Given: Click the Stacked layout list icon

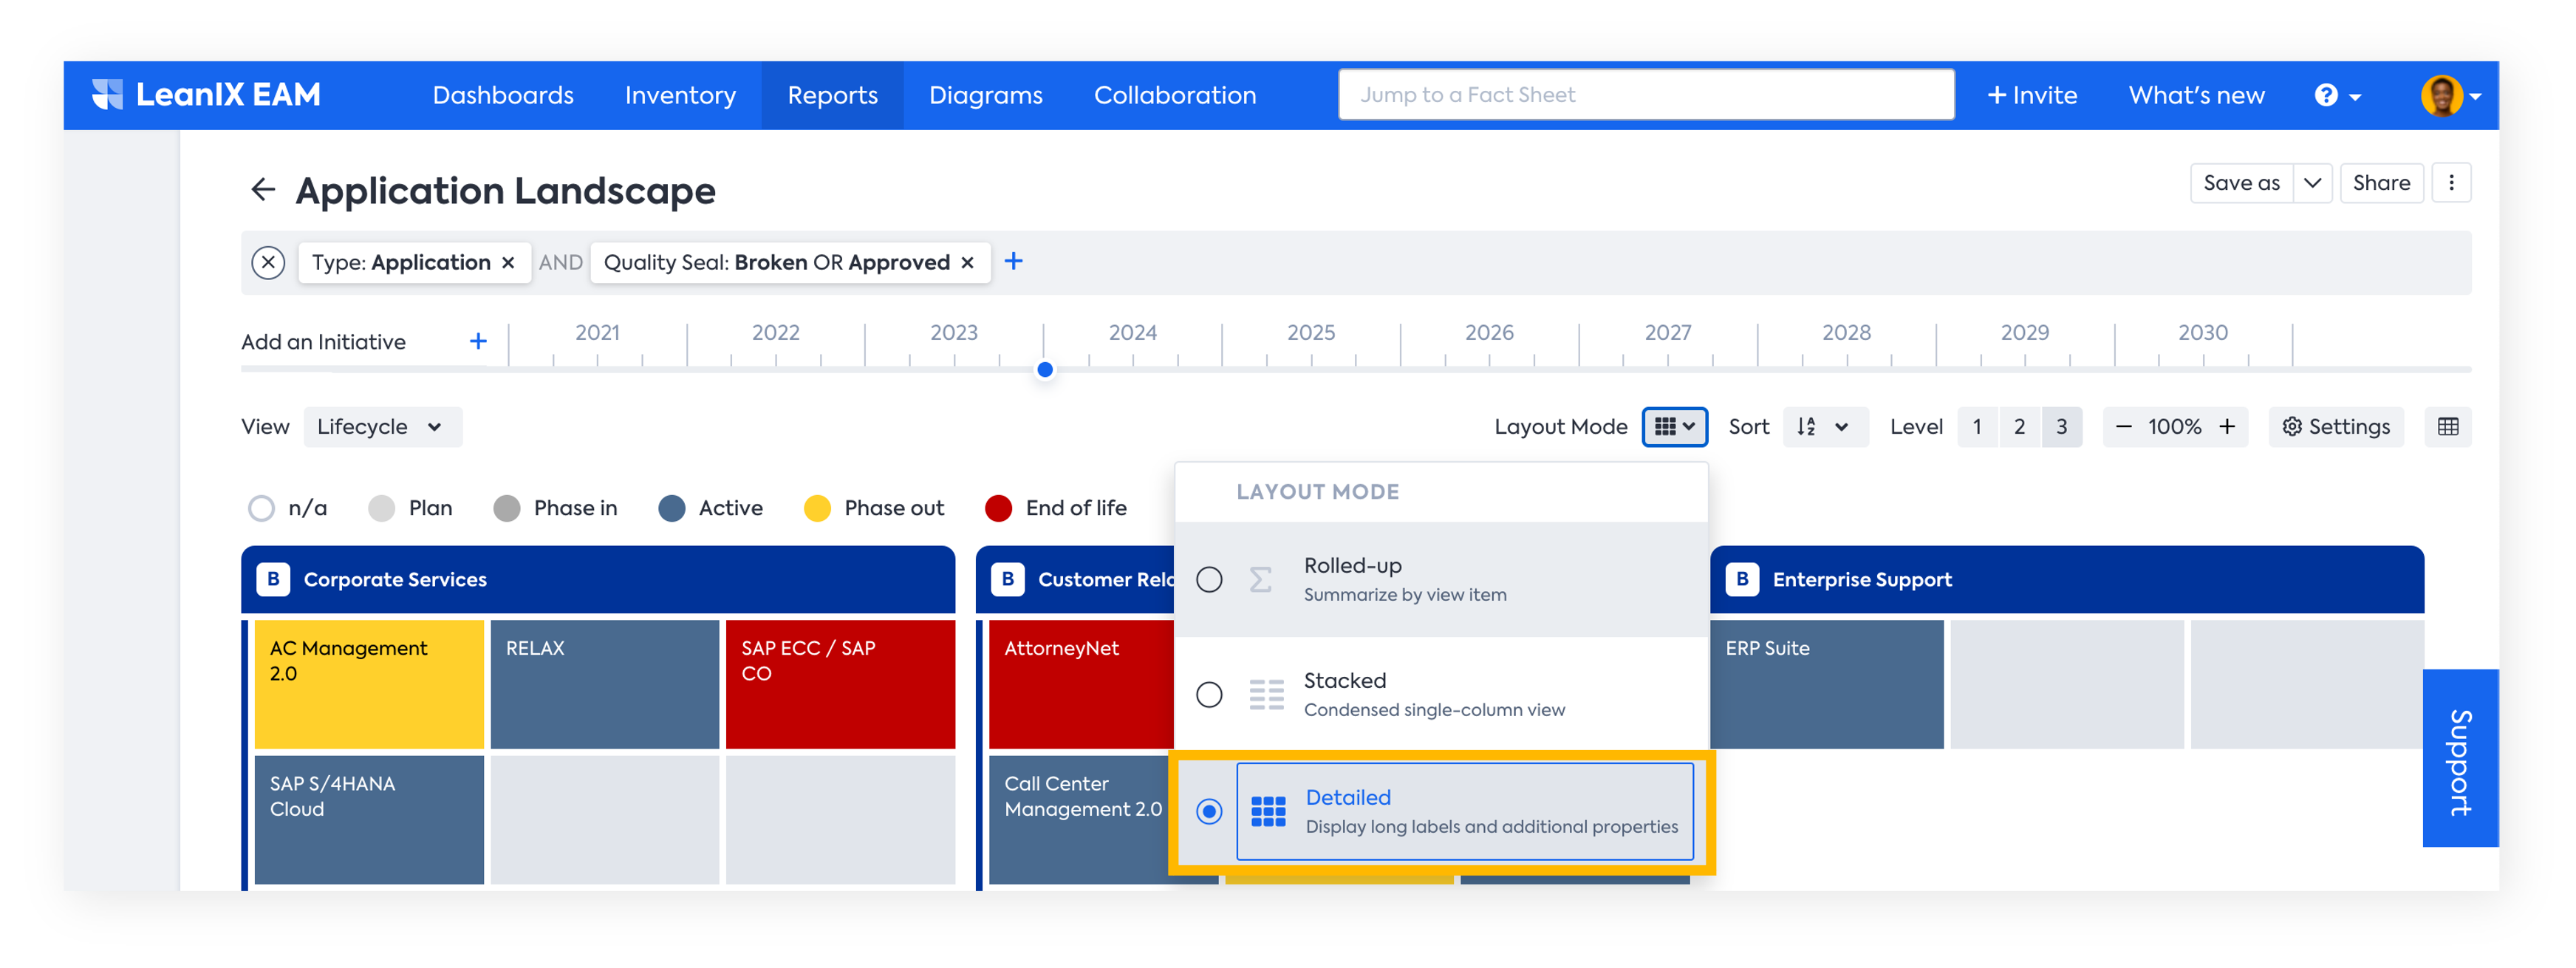Looking at the screenshot, I should pyautogui.click(x=1266, y=694).
